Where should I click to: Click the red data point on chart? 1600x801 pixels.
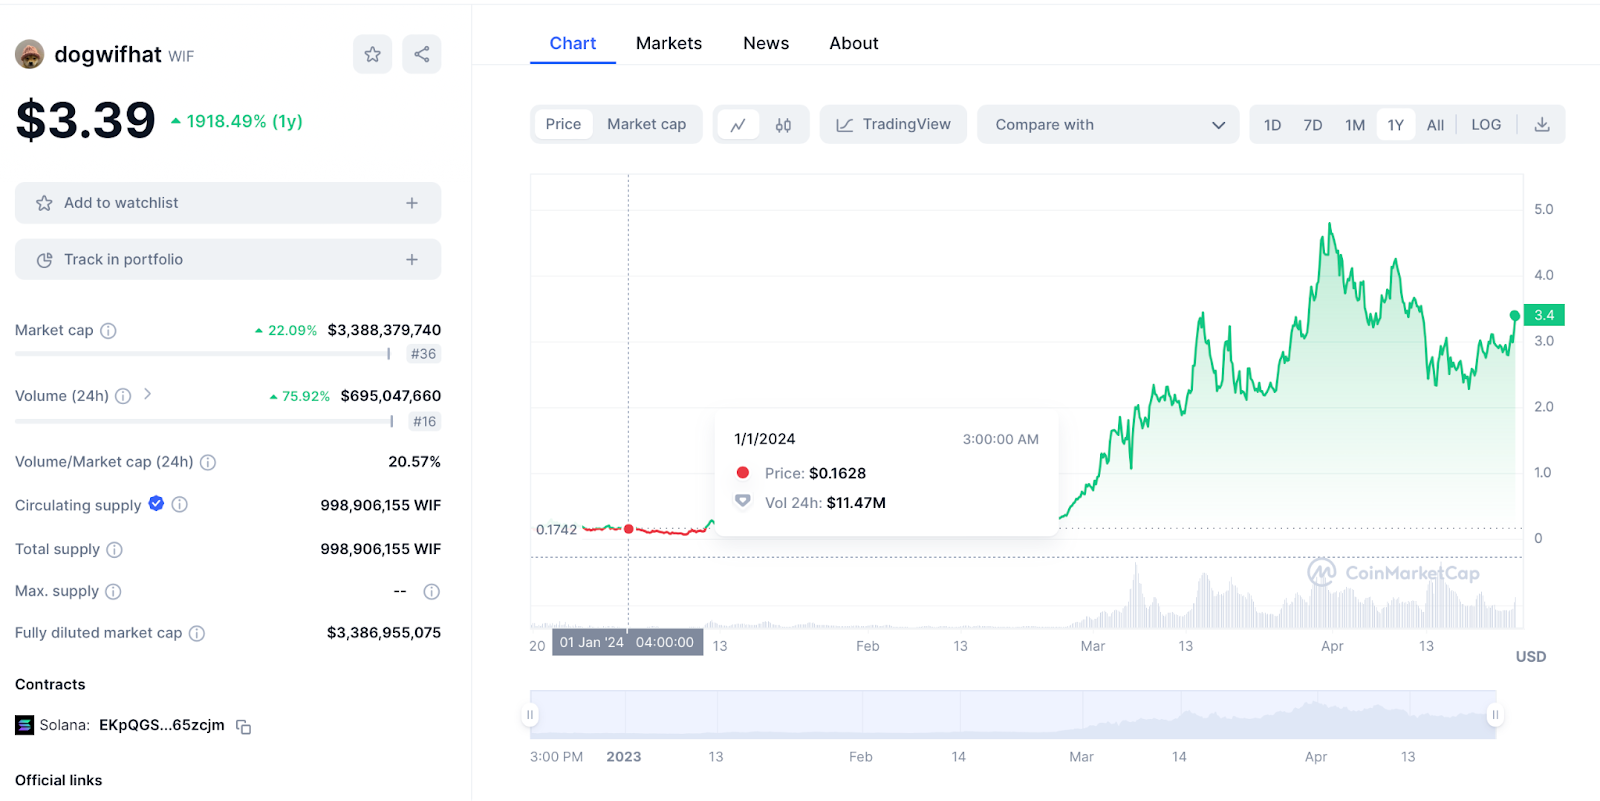click(x=629, y=529)
